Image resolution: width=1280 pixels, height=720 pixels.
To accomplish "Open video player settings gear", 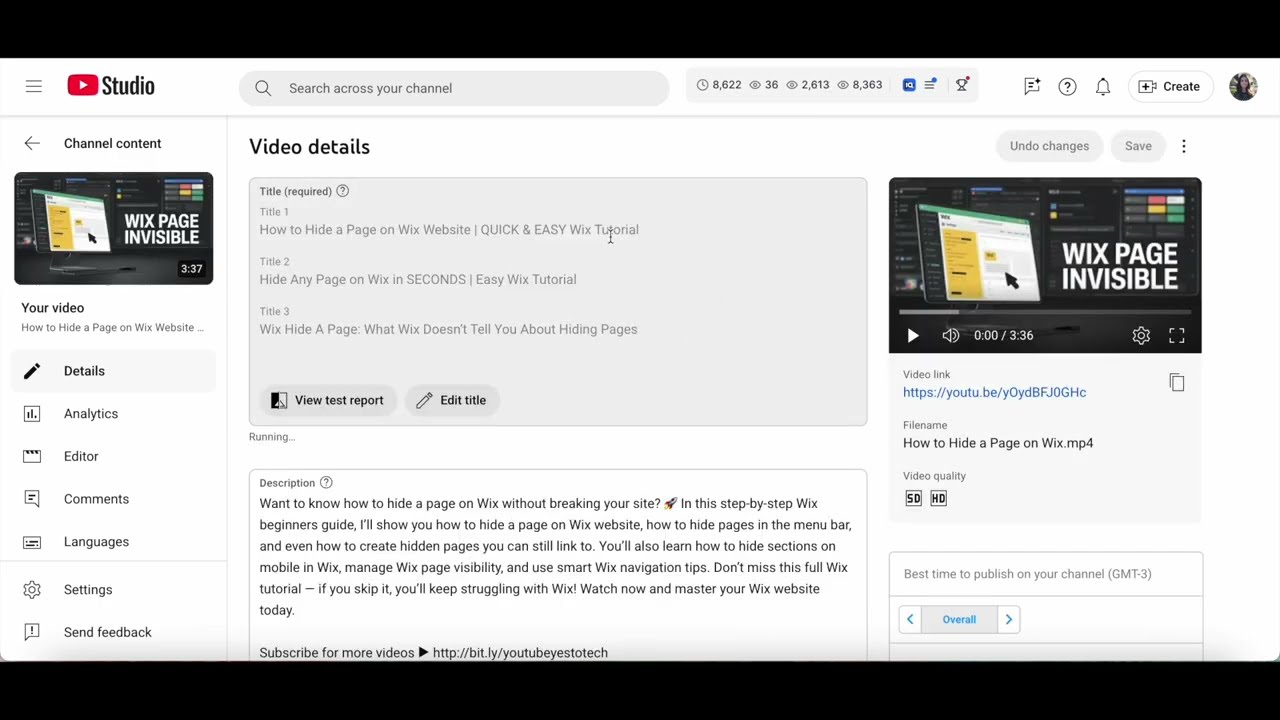I will click(x=1141, y=336).
